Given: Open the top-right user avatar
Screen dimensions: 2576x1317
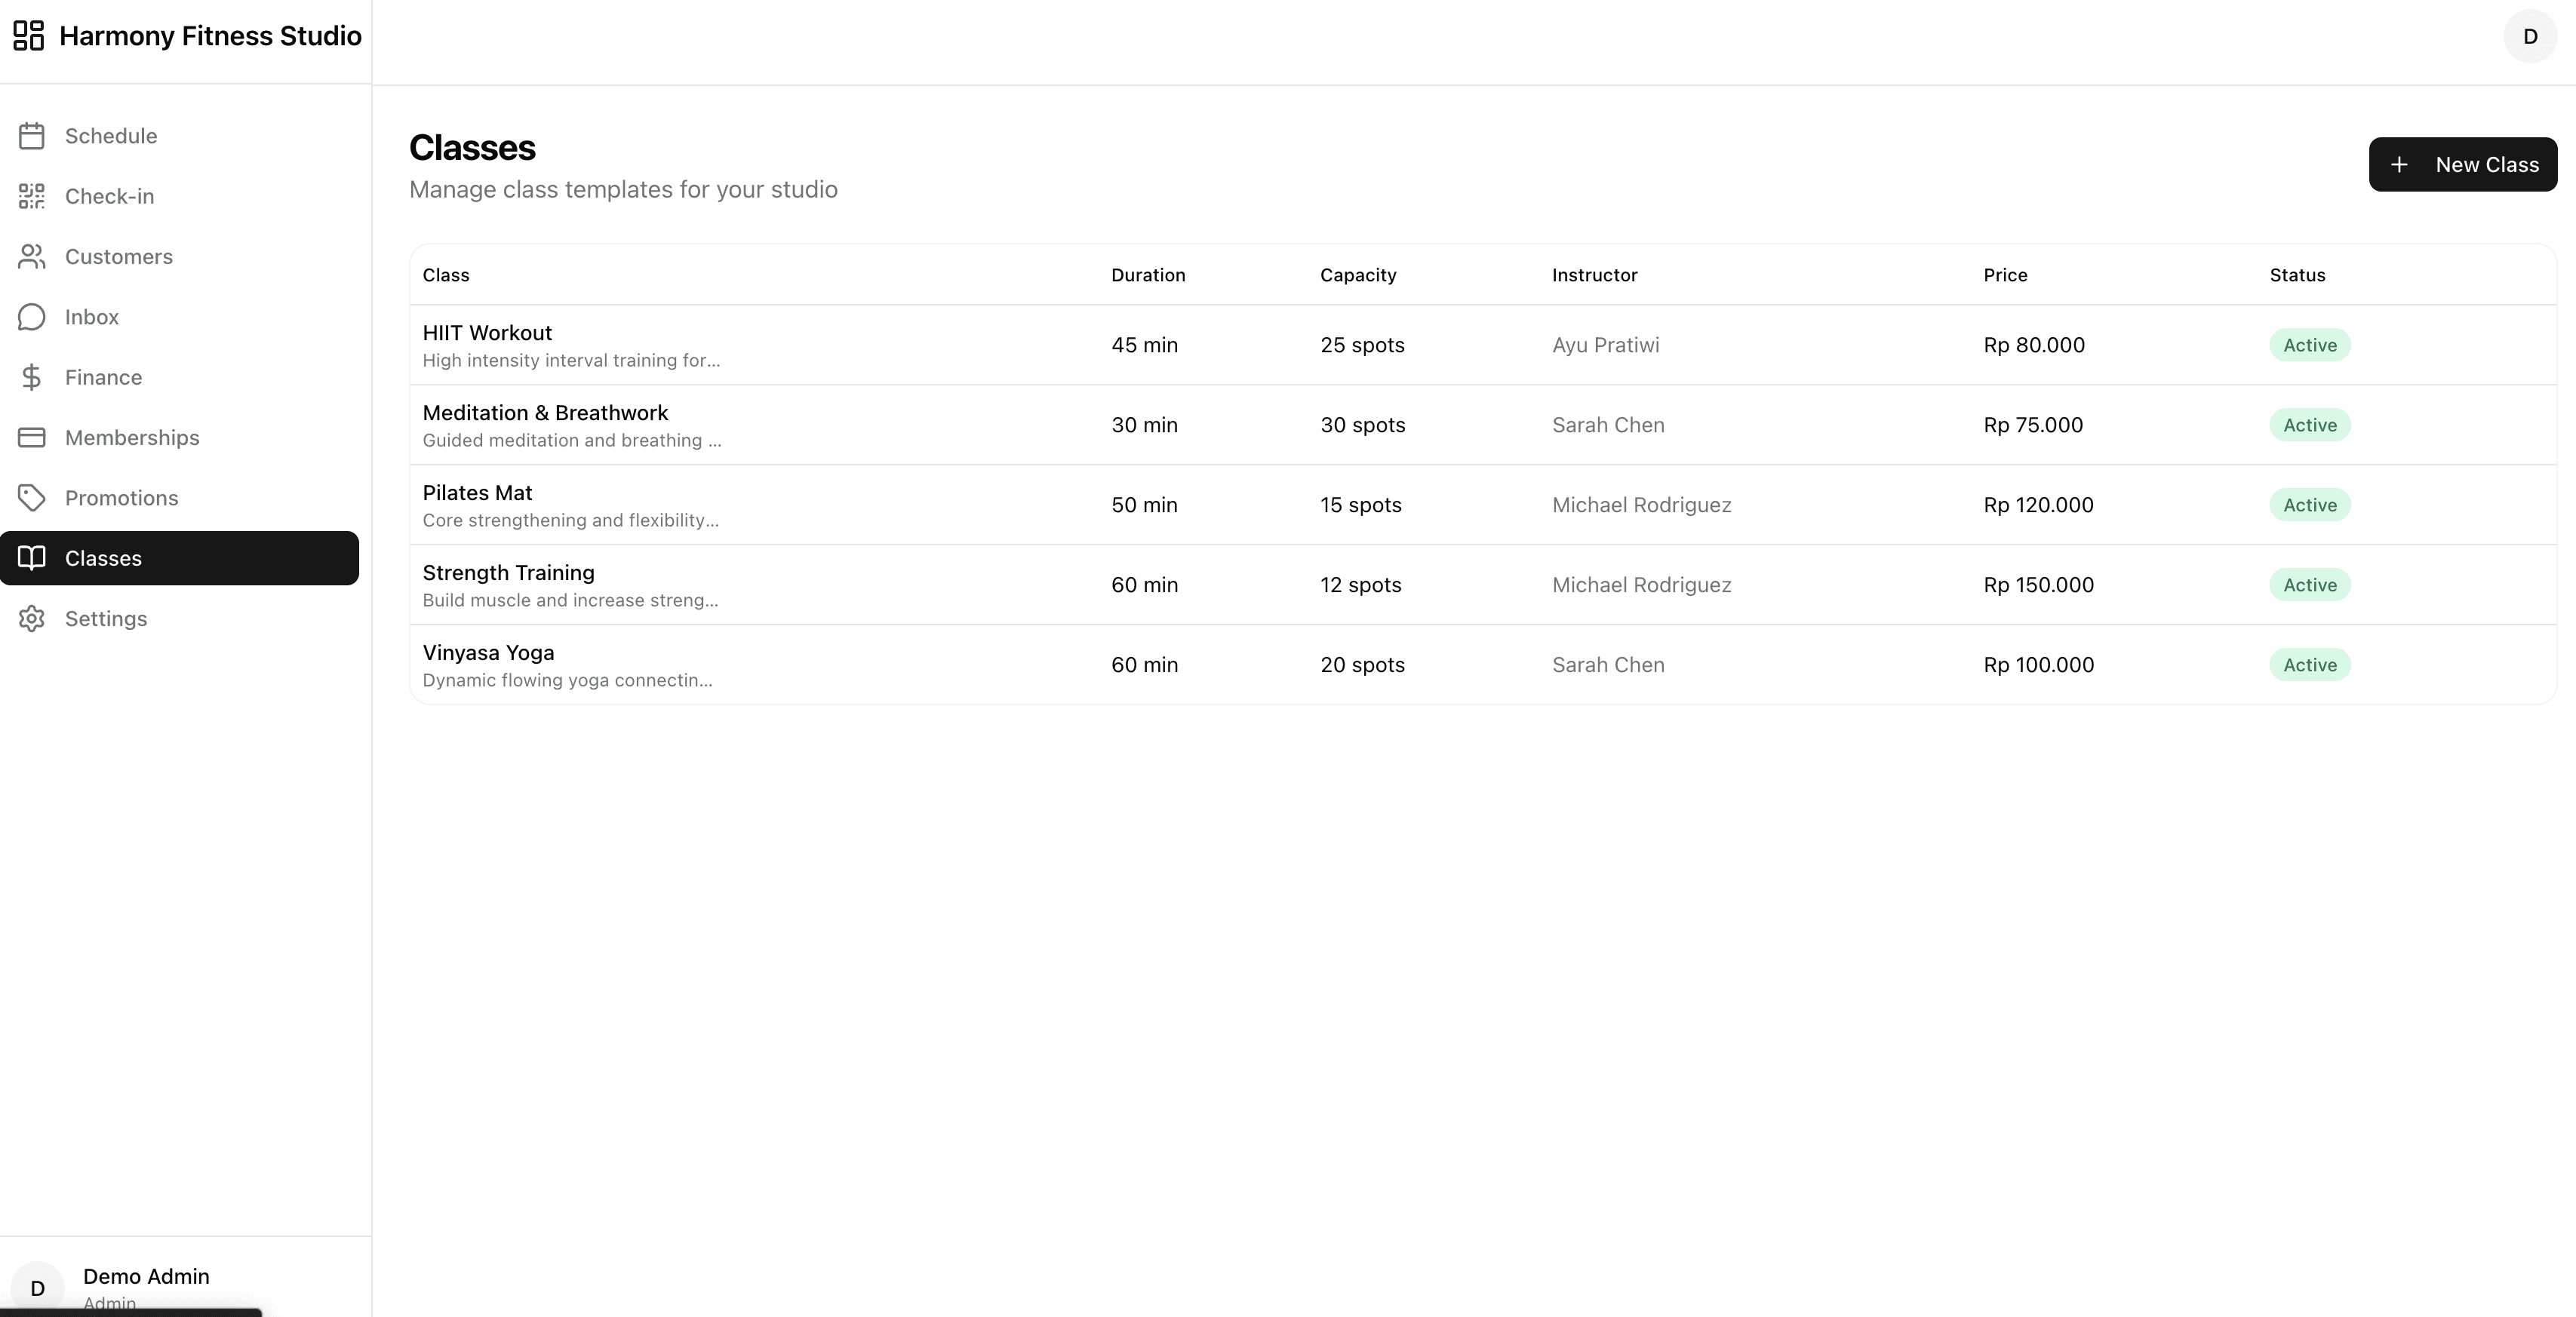Looking at the screenshot, I should pos(2530,37).
